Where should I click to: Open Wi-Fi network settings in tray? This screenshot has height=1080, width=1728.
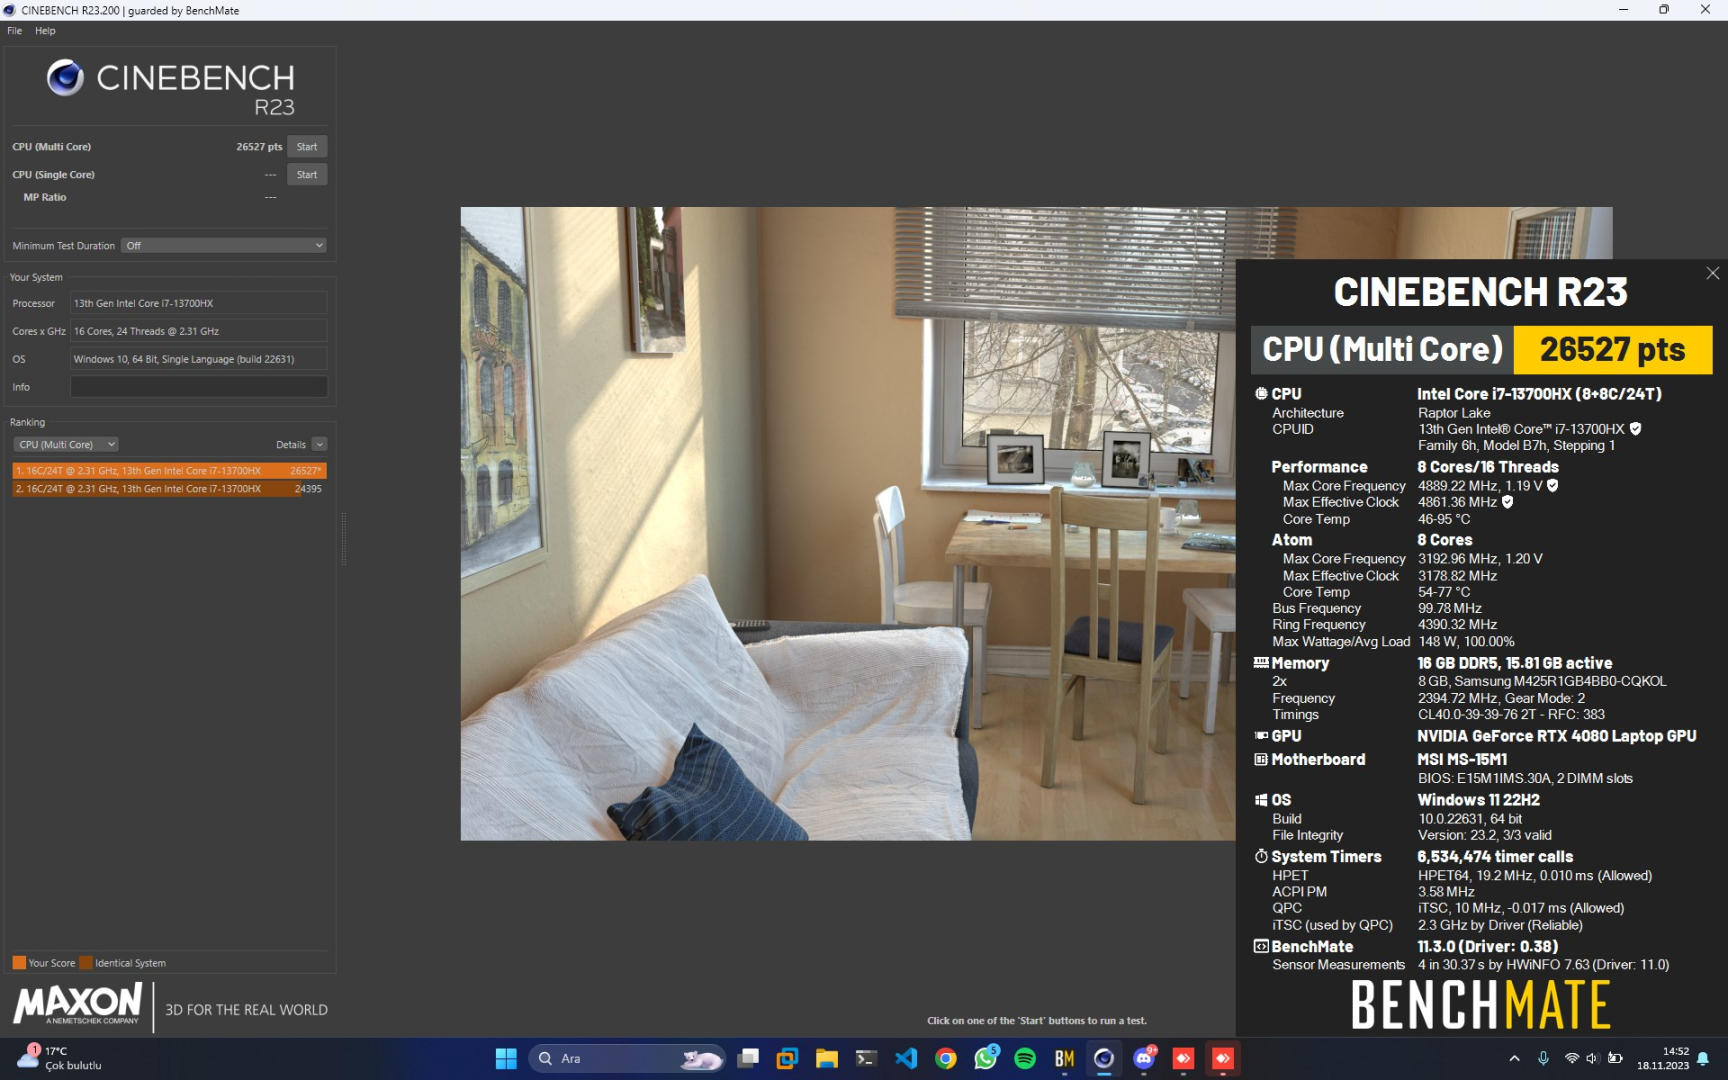click(1571, 1058)
